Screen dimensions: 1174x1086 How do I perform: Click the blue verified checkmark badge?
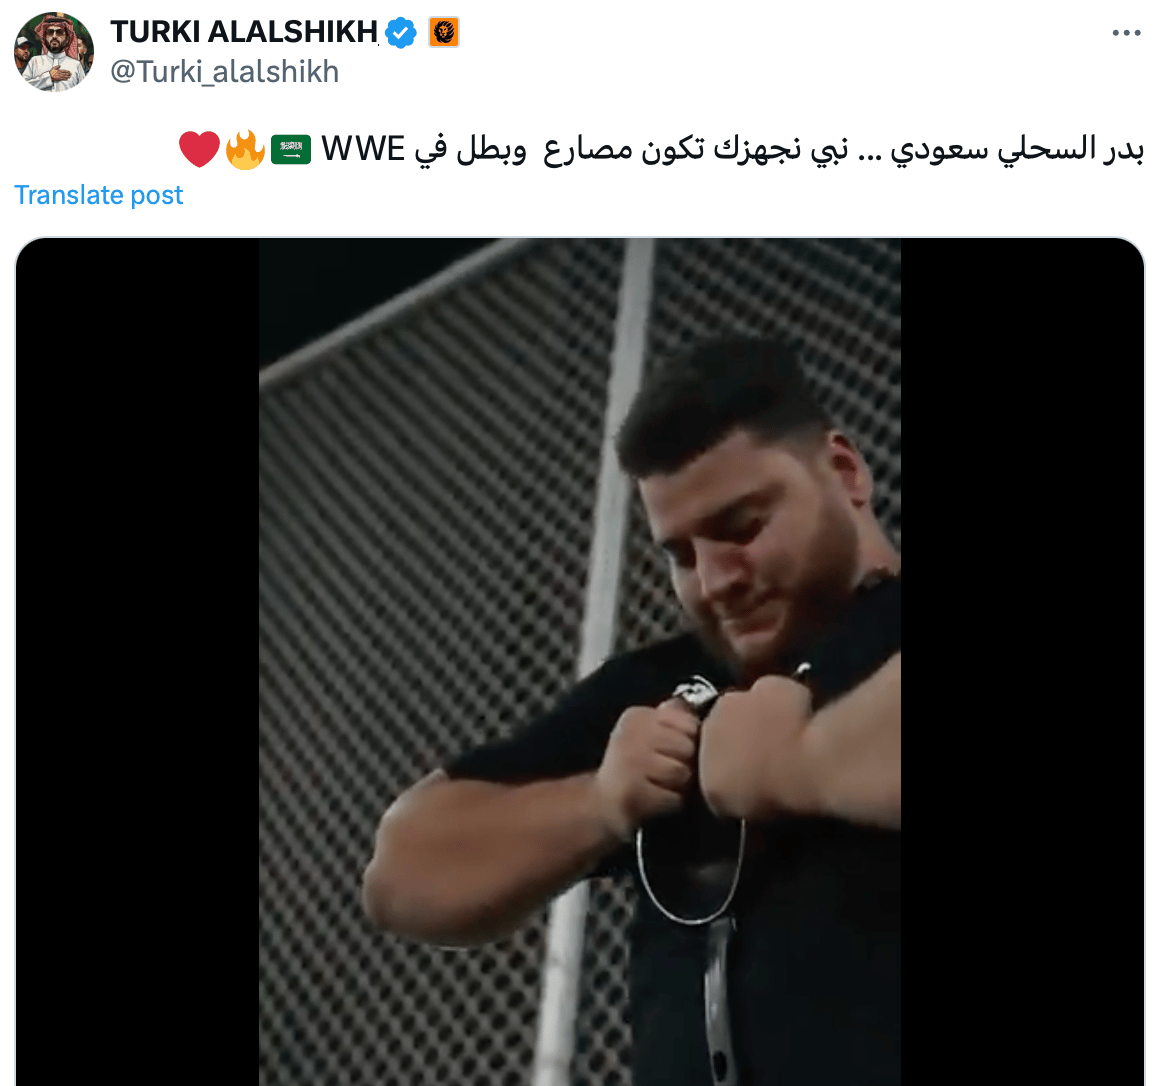(401, 33)
